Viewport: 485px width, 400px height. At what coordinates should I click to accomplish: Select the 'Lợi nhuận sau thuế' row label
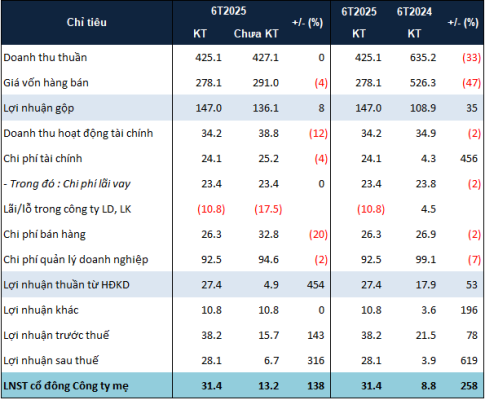coord(51,361)
